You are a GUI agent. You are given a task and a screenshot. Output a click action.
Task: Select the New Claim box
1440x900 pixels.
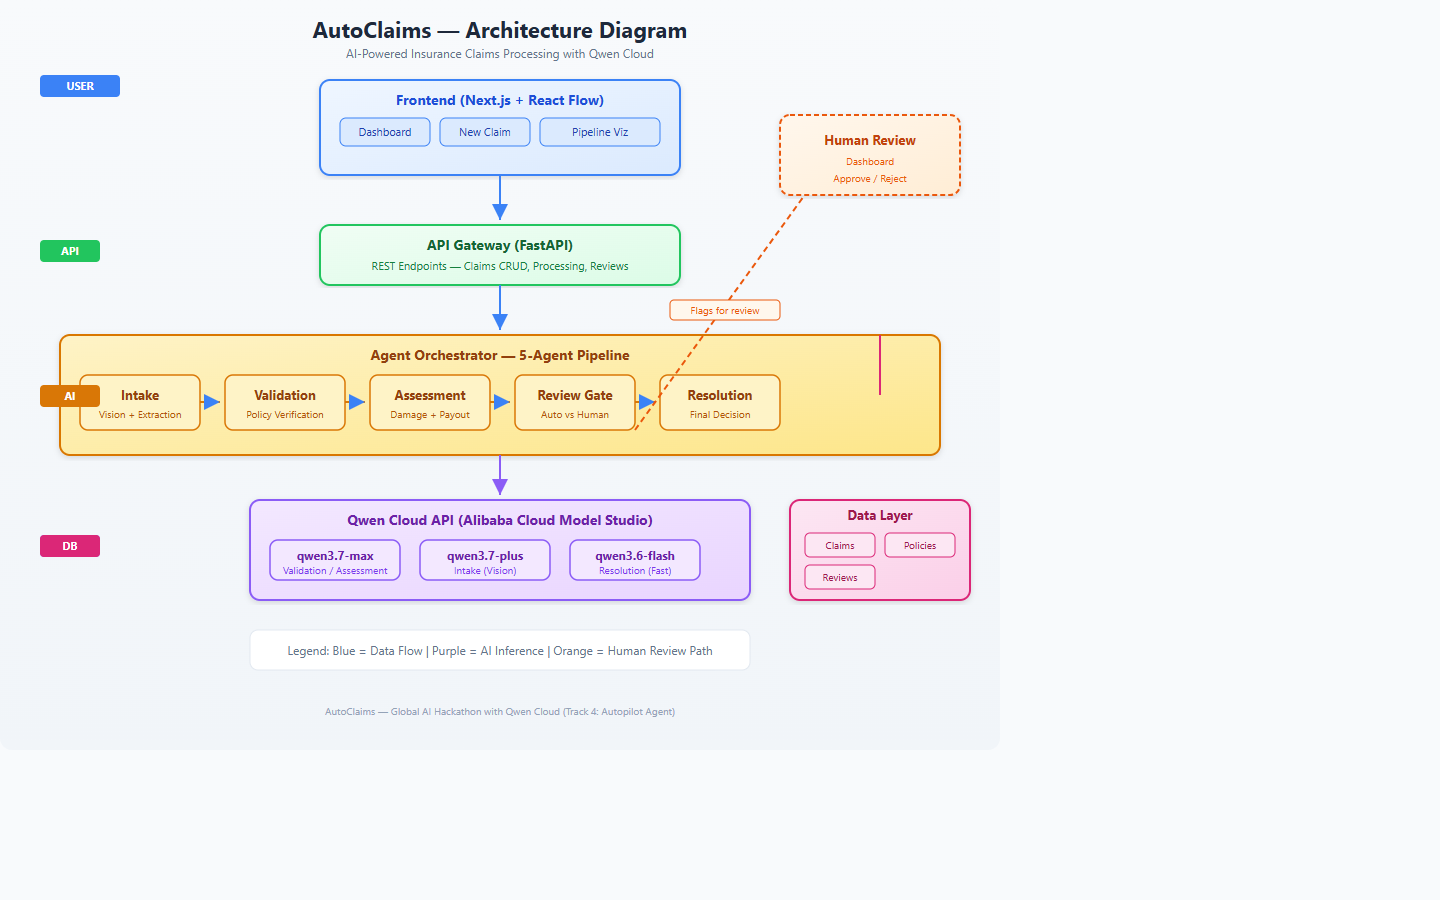(x=485, y=132)
